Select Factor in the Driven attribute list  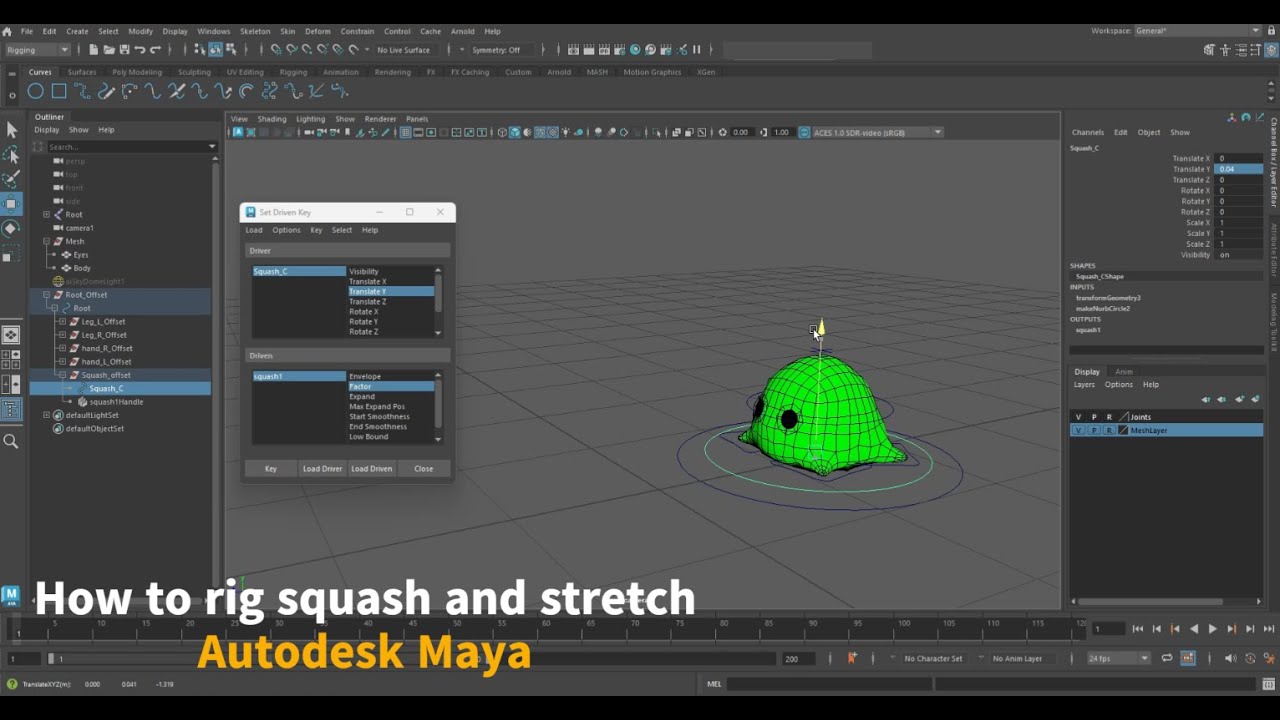click(x=390, y=386)
